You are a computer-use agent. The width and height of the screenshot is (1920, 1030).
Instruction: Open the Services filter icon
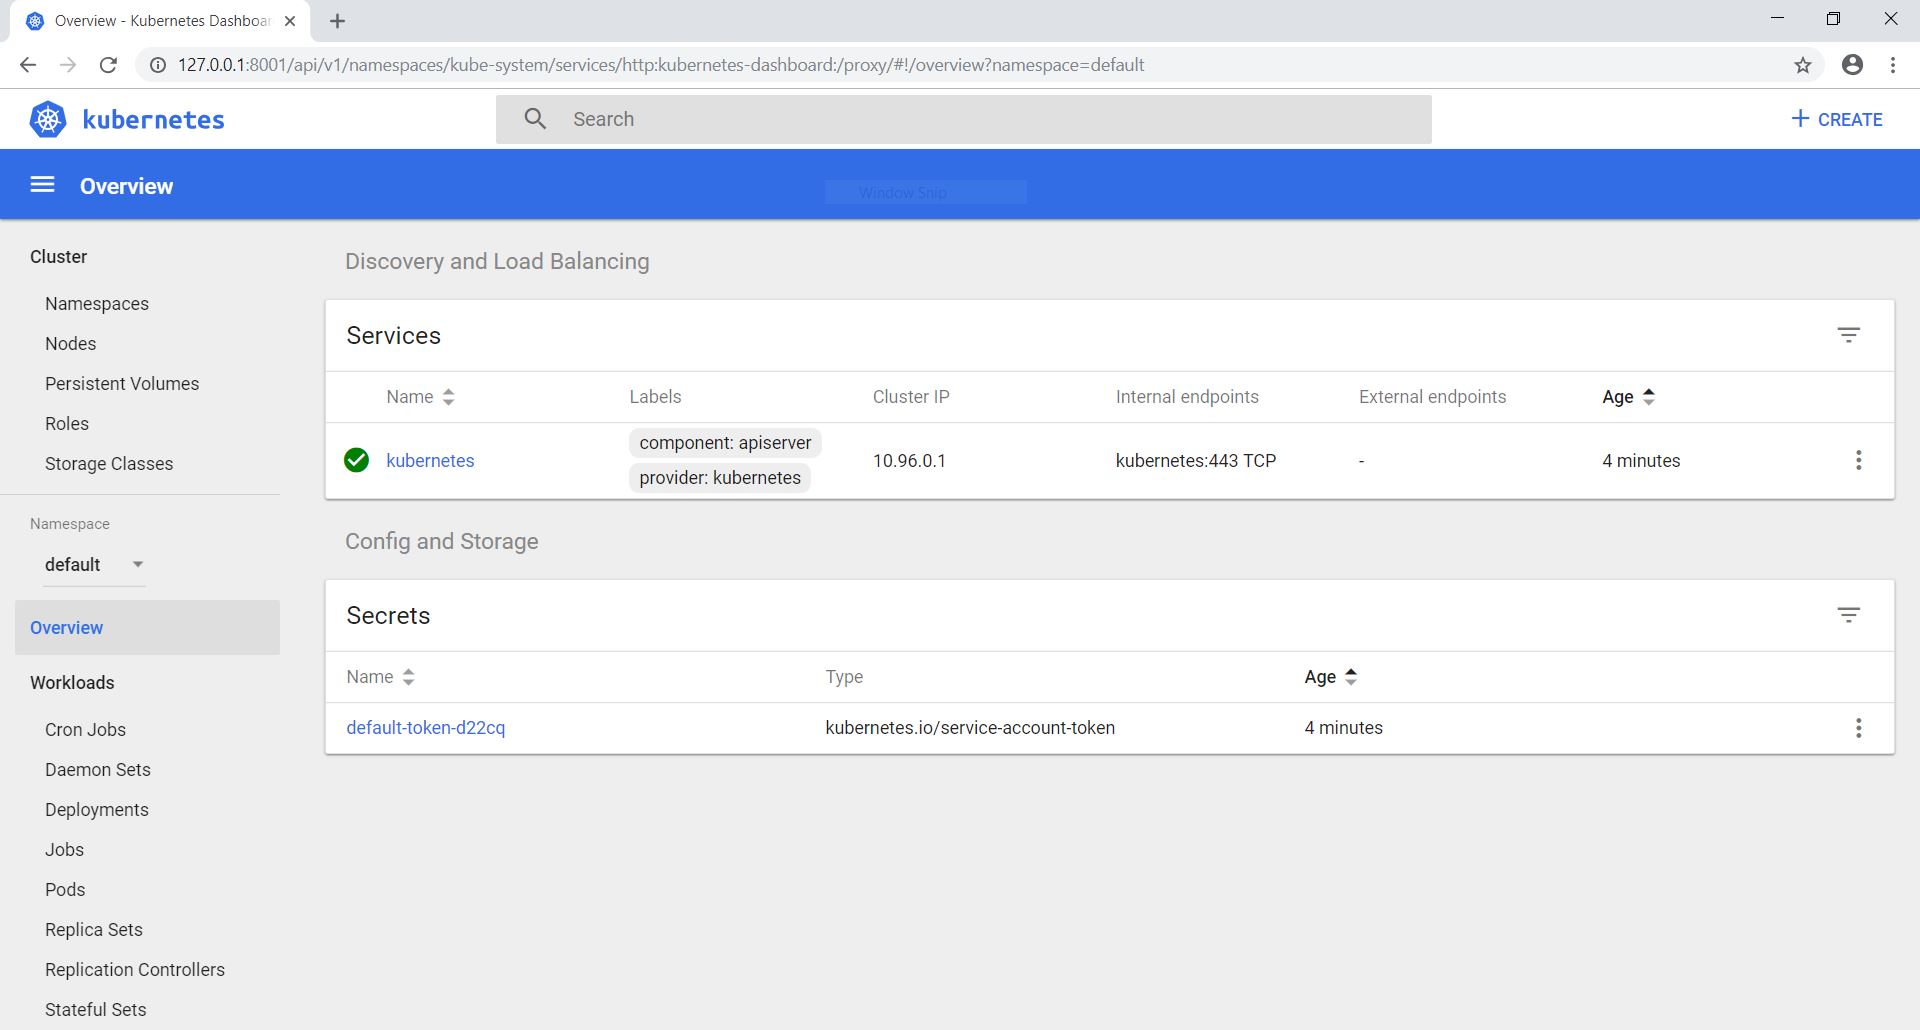pos(1848,335)
